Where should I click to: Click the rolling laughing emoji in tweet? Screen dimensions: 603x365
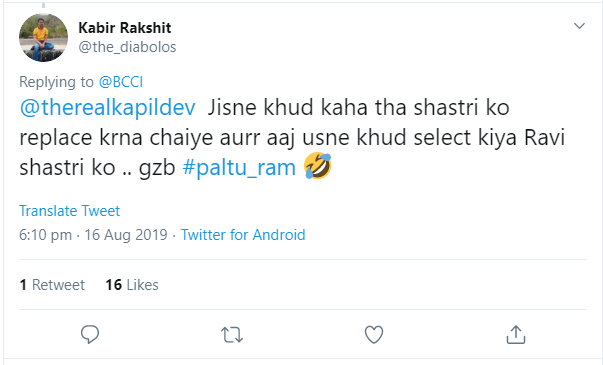tap(317, 165)
